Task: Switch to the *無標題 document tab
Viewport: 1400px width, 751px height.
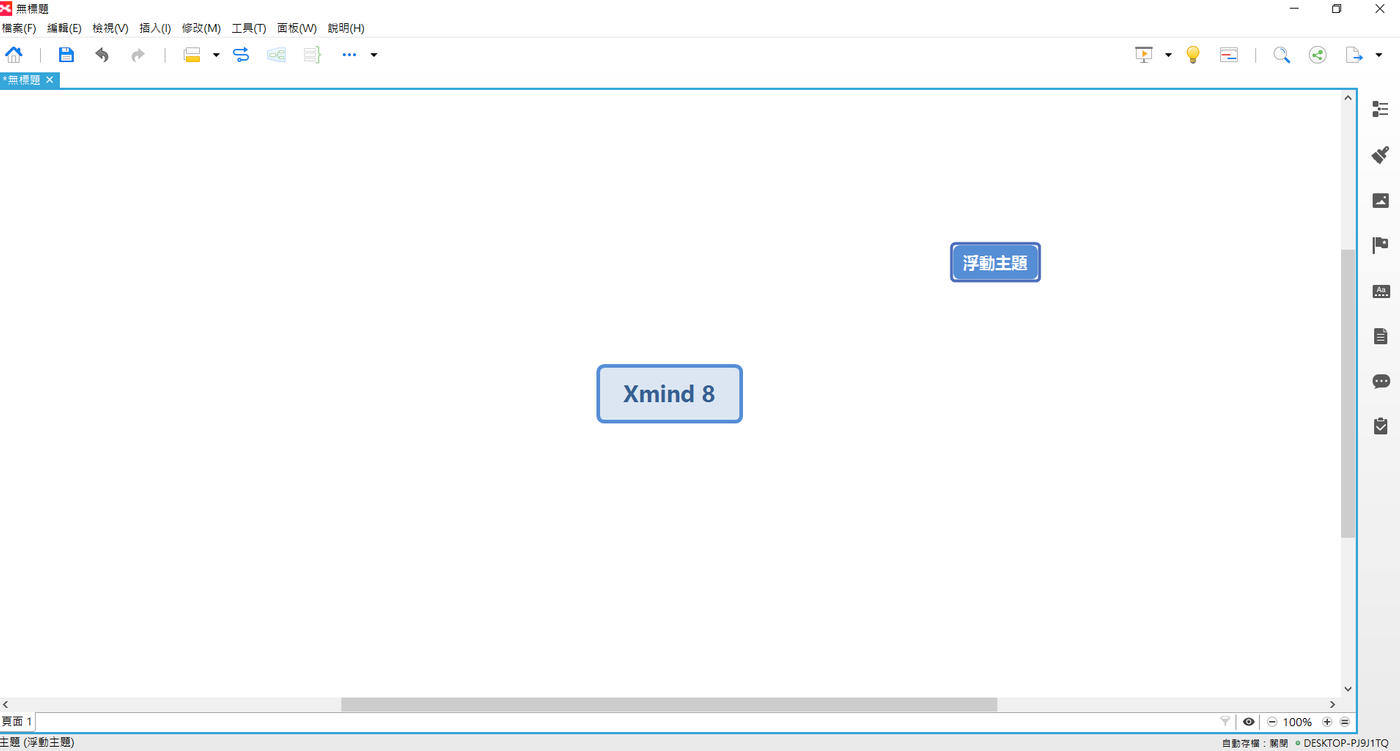Action: point(22,80)
